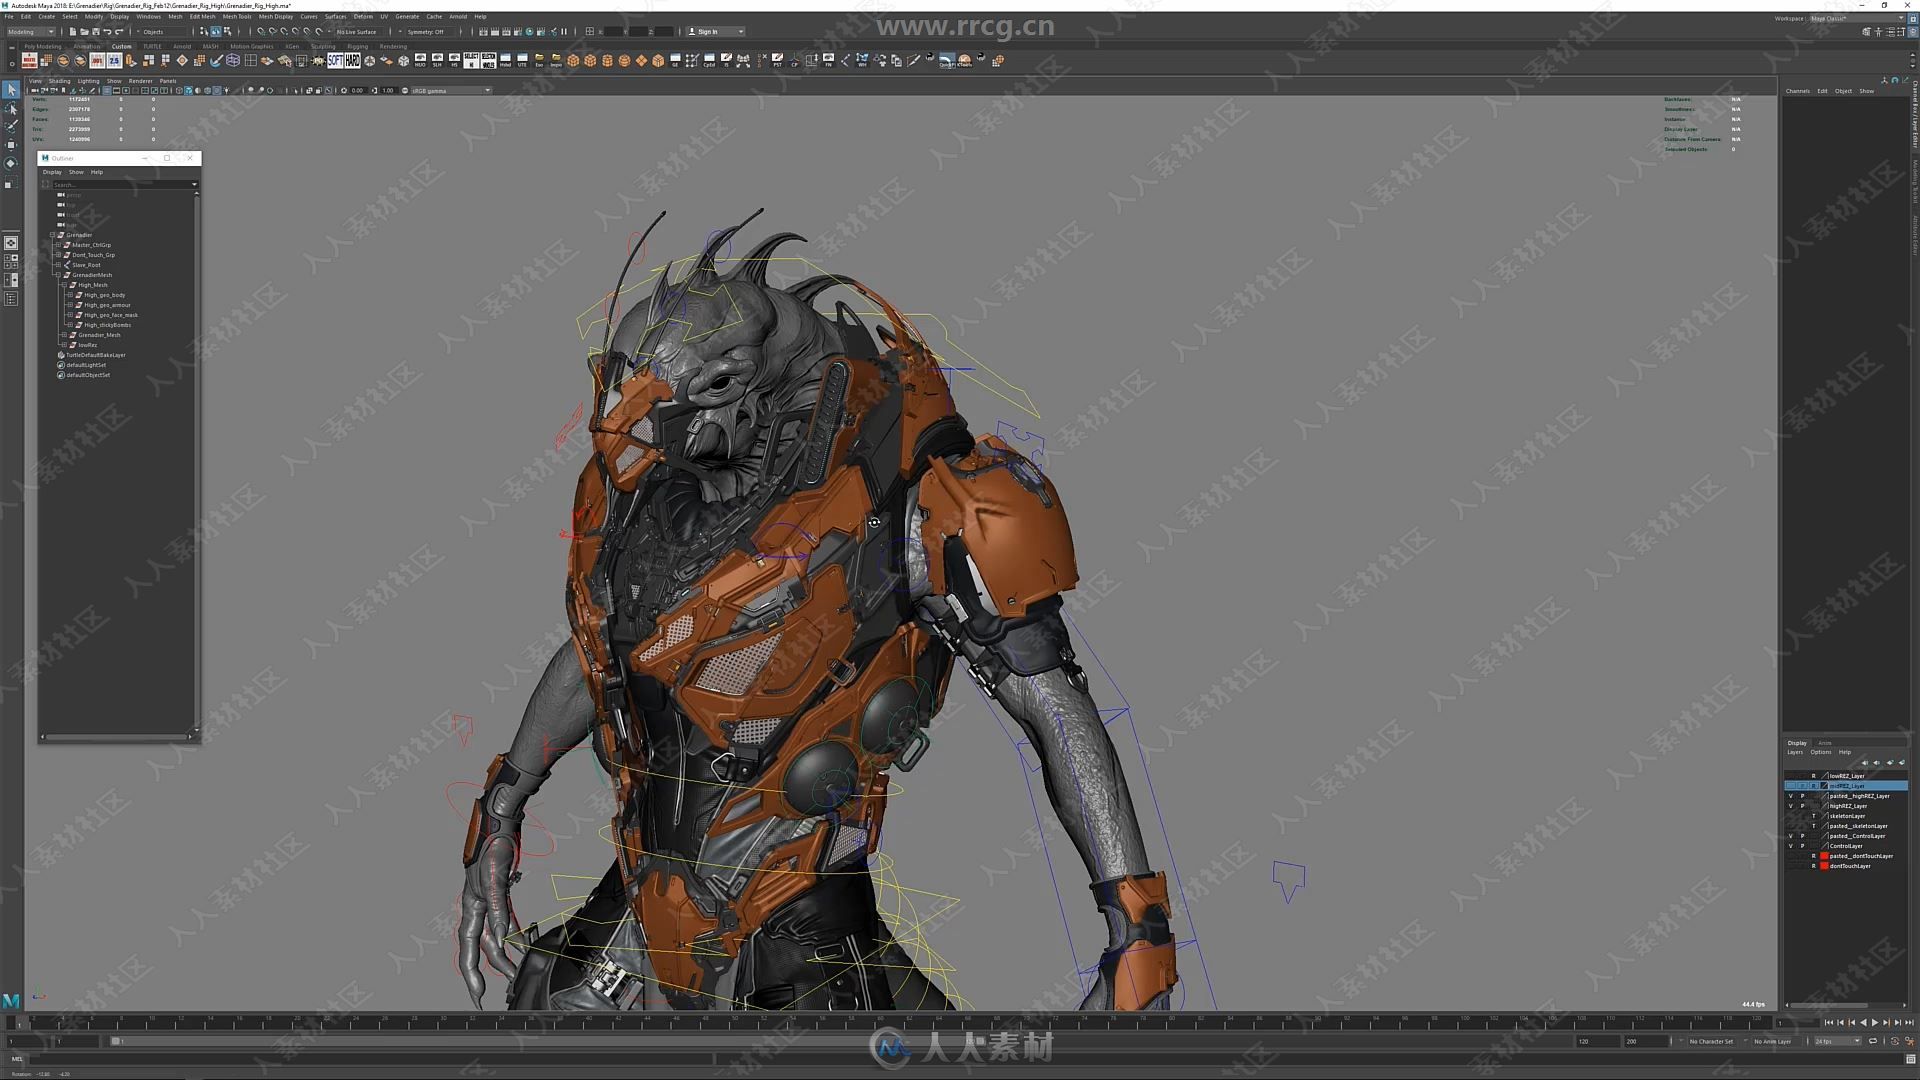Switch to the Anim layer tab

pos(1825,743)
